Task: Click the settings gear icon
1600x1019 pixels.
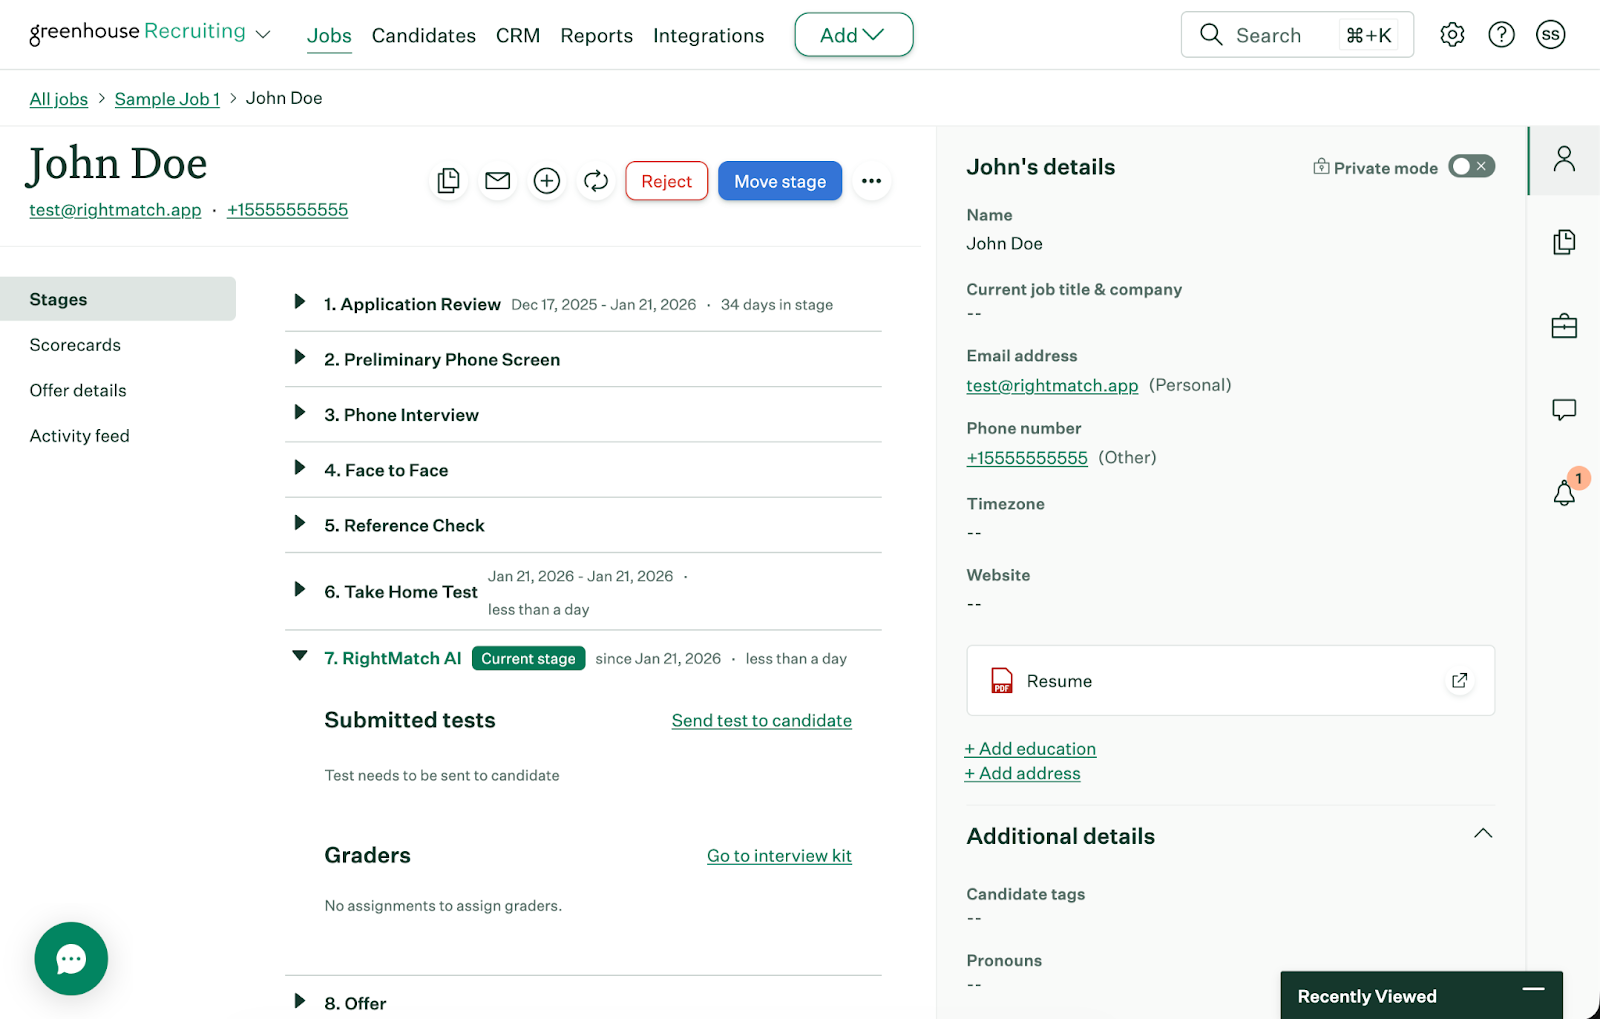Action: [1452, 35]
